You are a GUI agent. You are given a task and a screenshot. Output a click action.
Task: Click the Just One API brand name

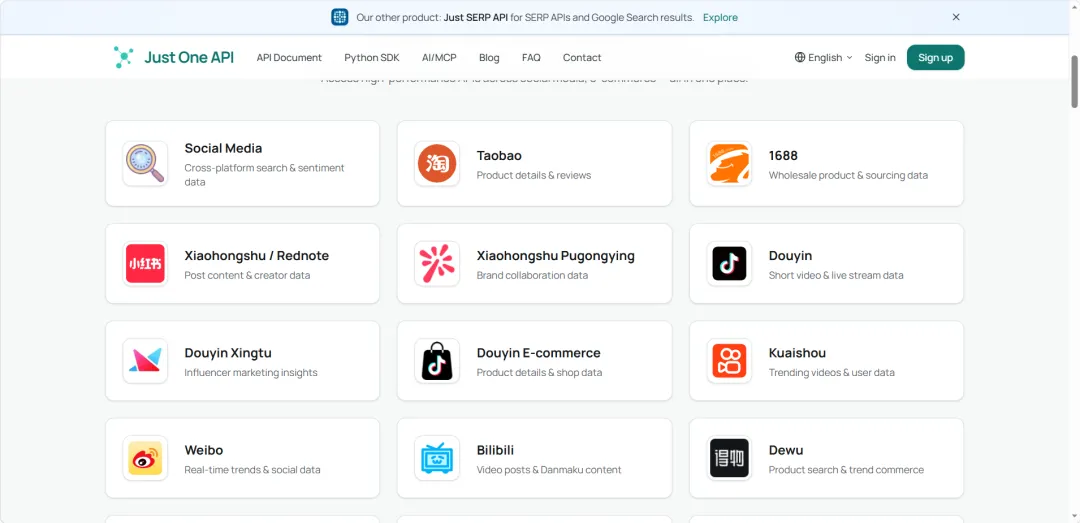click(x=189, y=57)
